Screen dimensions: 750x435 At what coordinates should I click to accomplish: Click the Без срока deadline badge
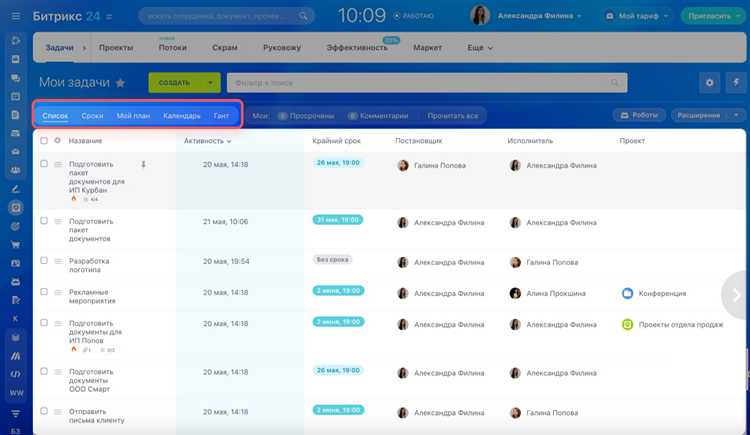click(332, 259)
